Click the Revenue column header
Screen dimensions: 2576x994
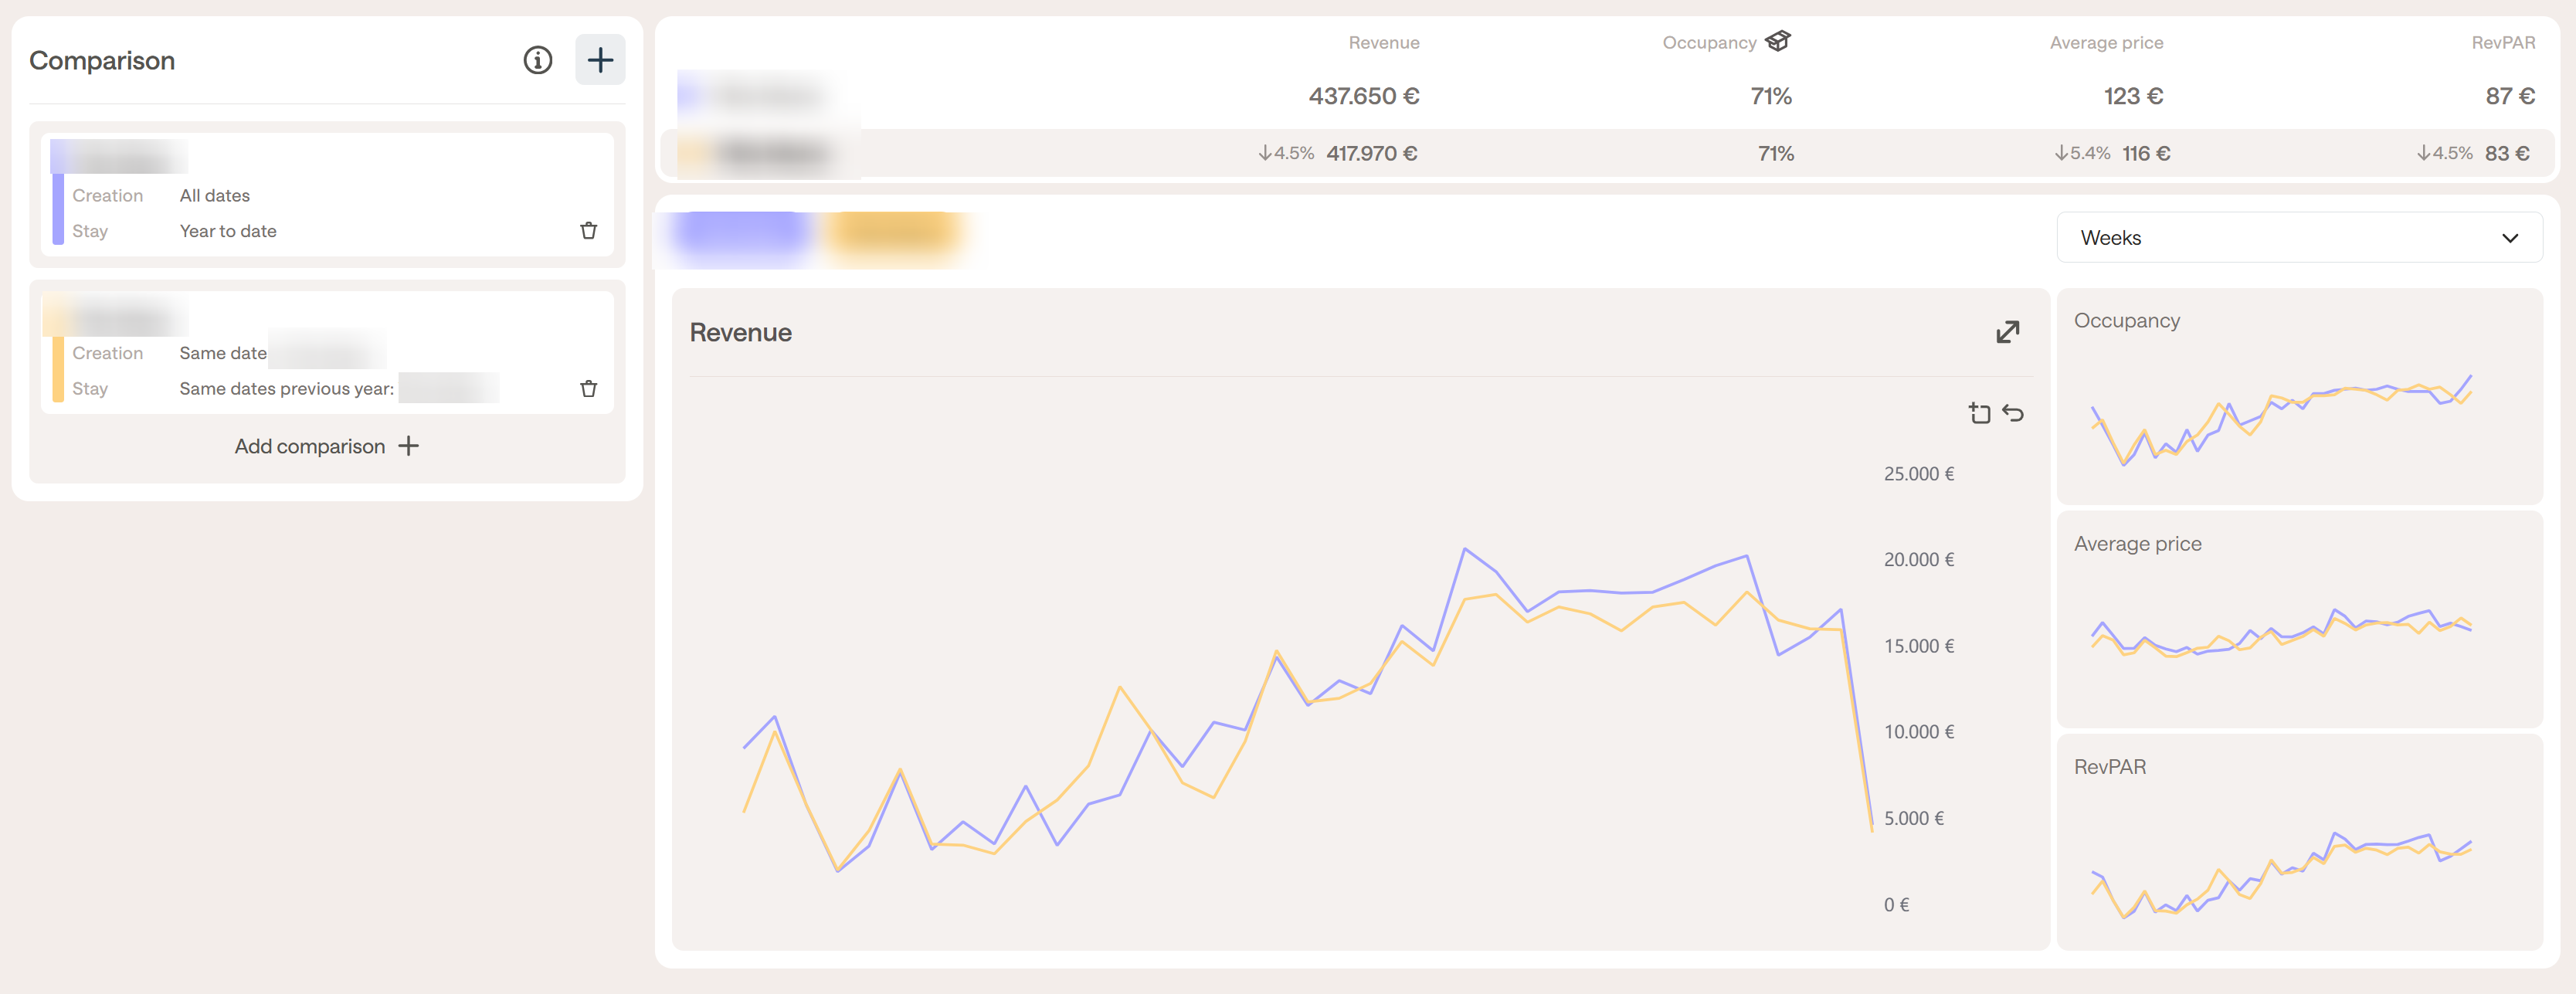point(1383,43)
